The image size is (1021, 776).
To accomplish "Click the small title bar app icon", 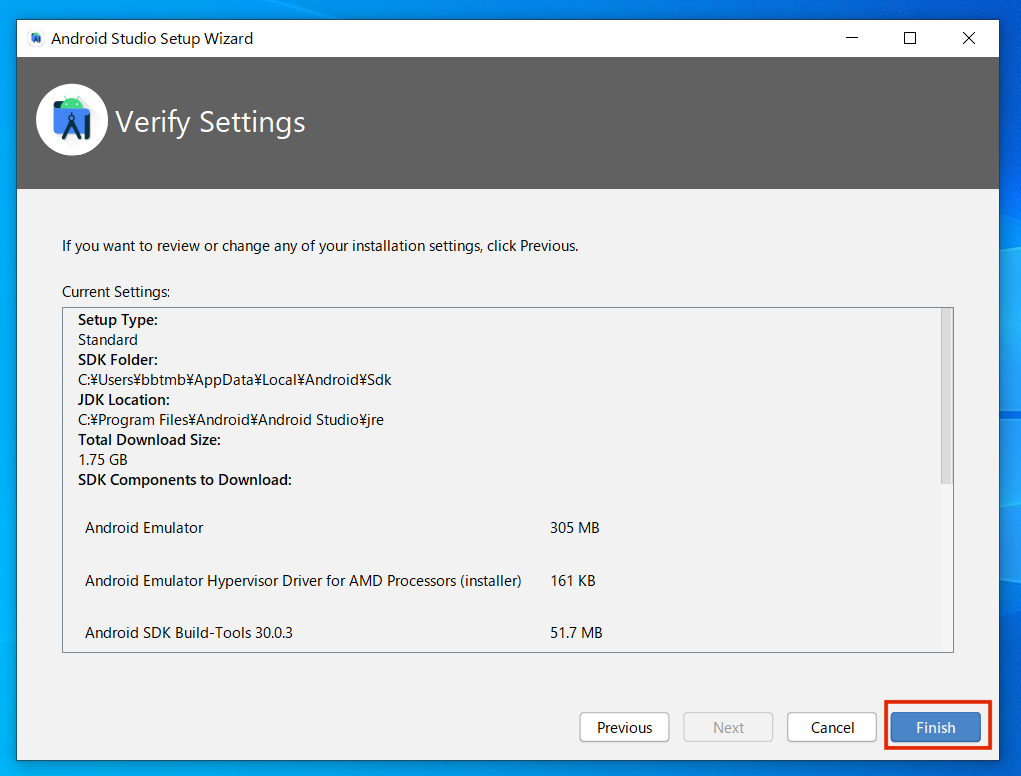I will click(36, 39).
